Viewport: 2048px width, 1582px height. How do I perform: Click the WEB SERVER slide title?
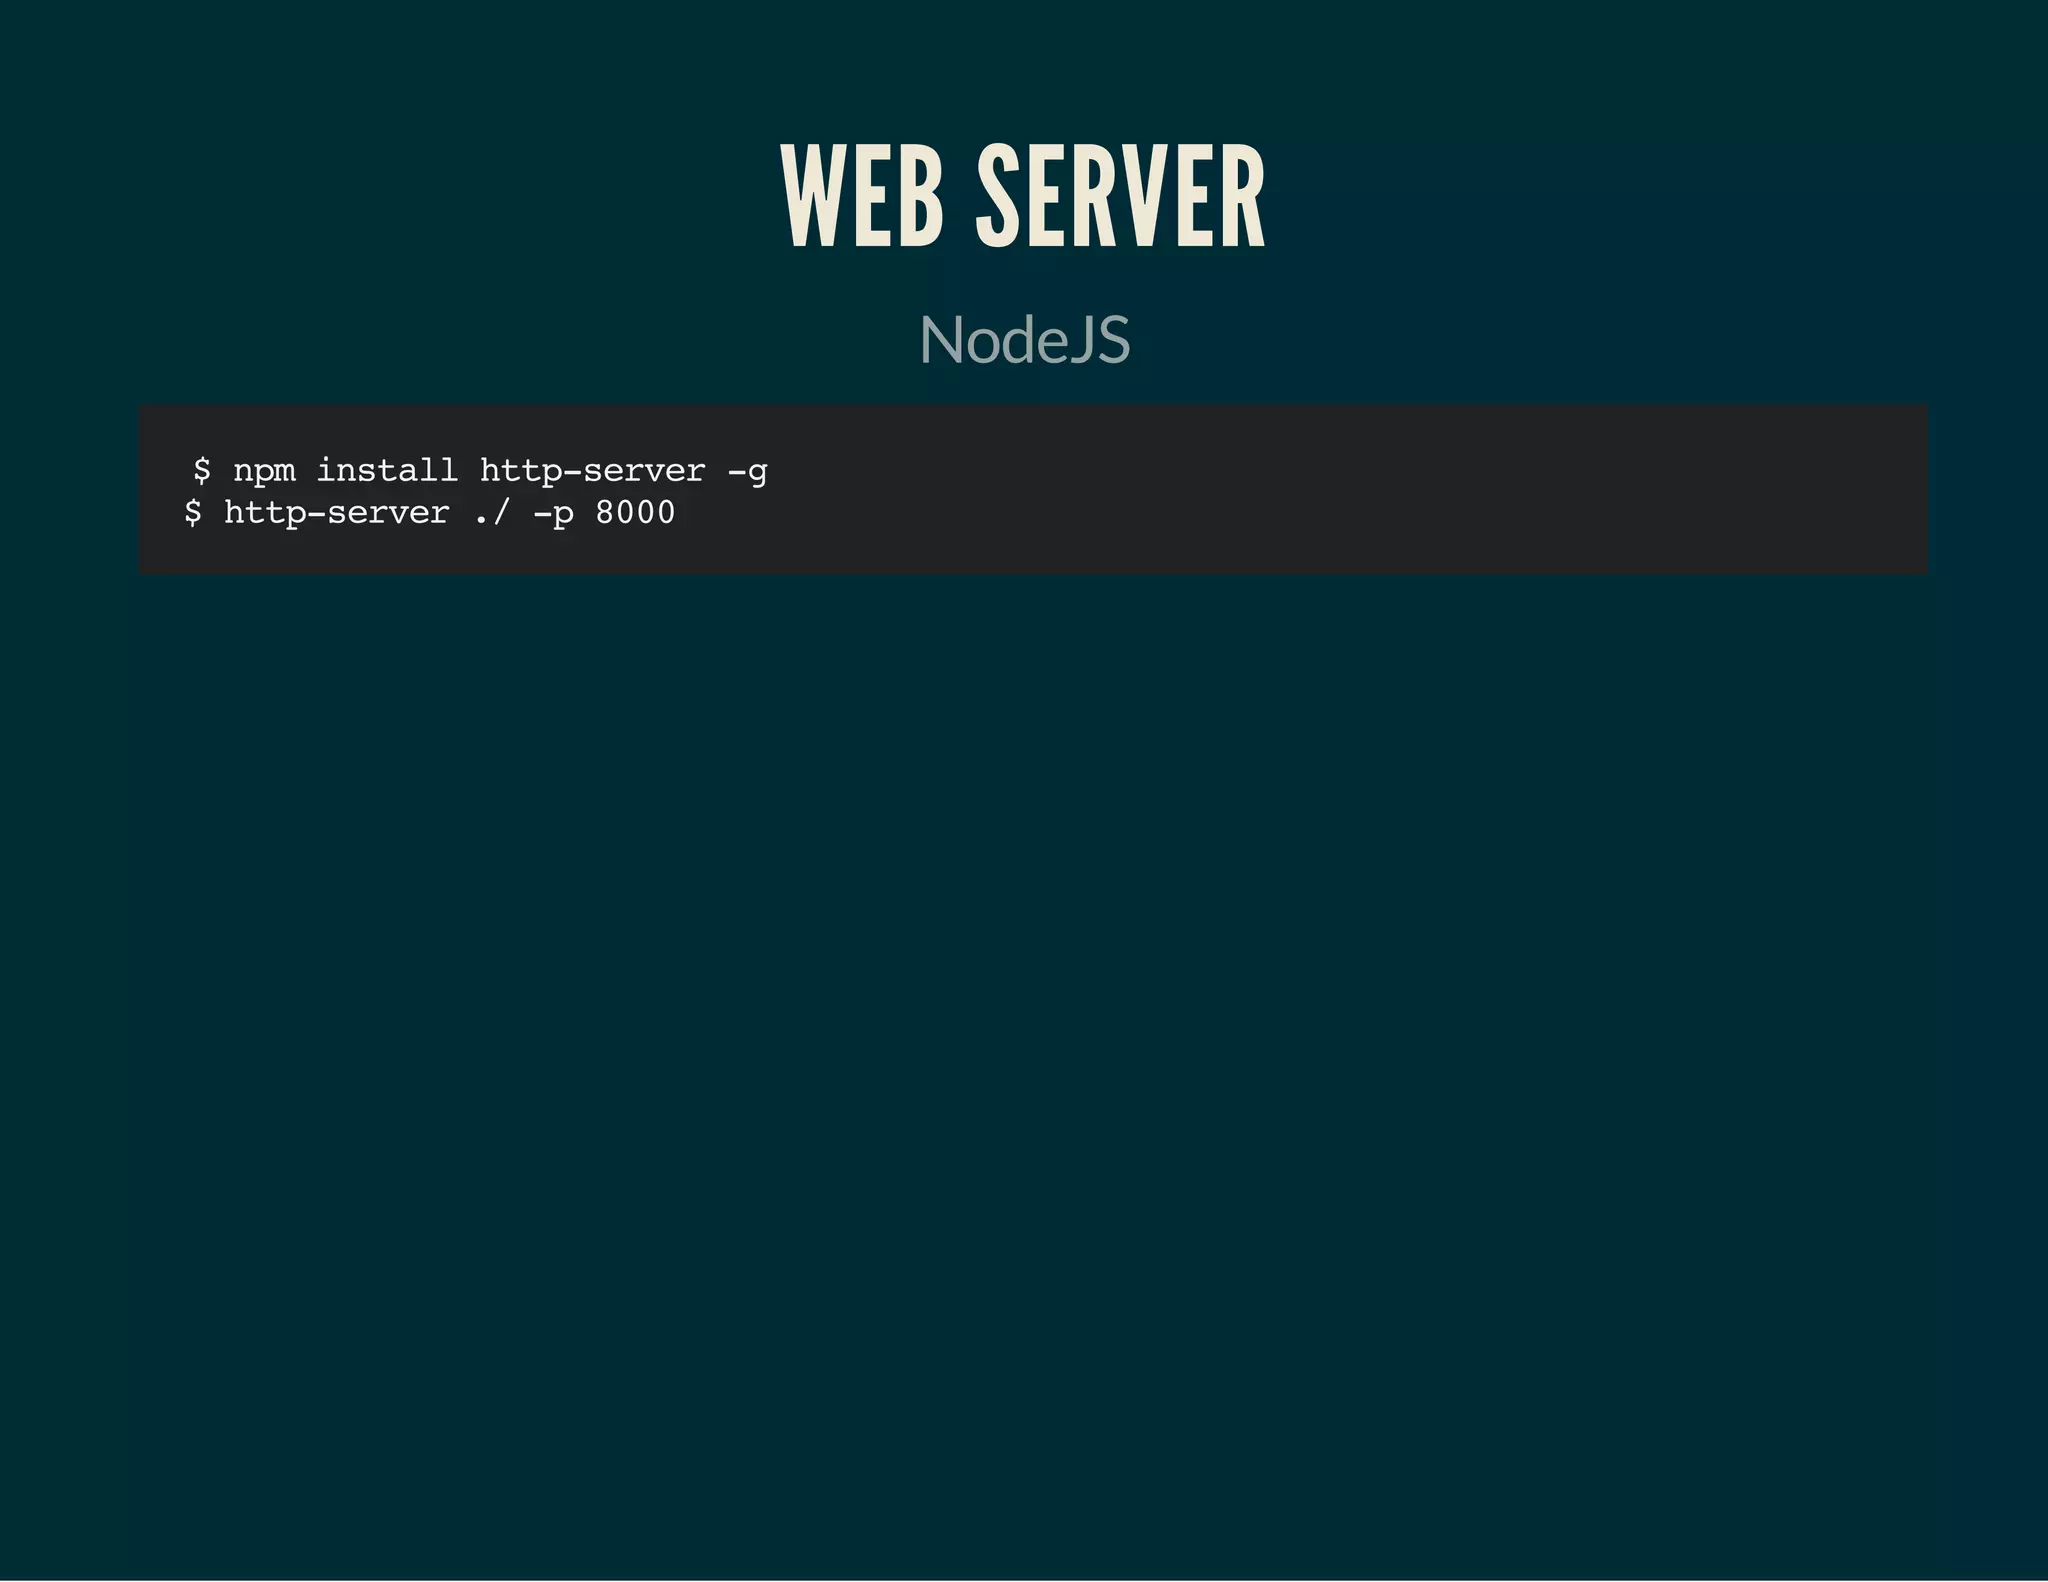point(1023,196)
